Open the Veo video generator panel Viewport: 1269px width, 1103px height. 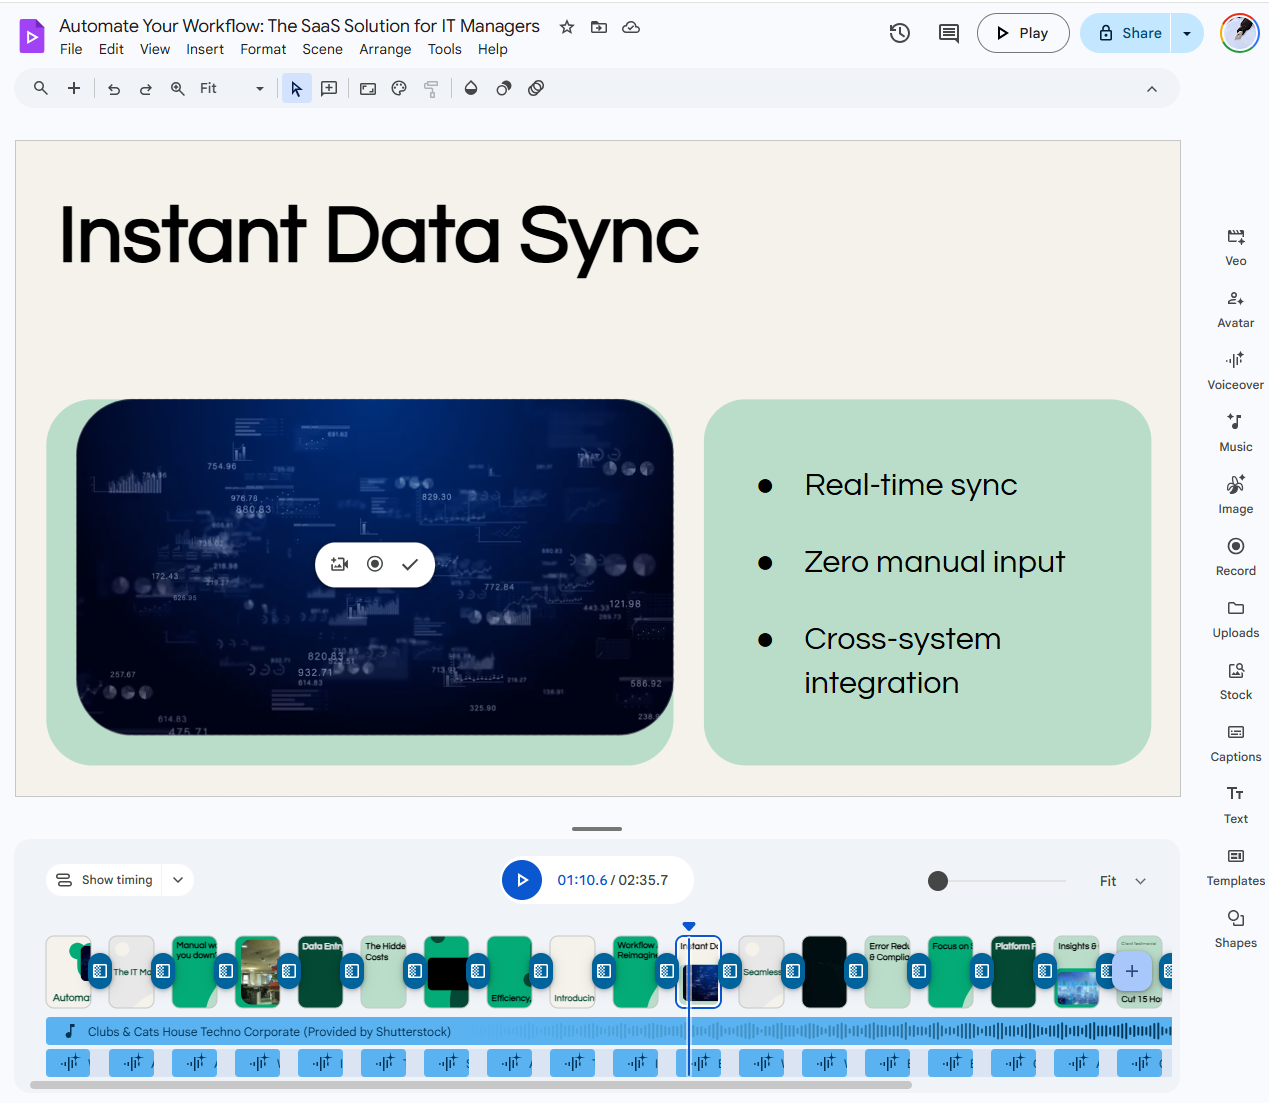[1235, 247]
